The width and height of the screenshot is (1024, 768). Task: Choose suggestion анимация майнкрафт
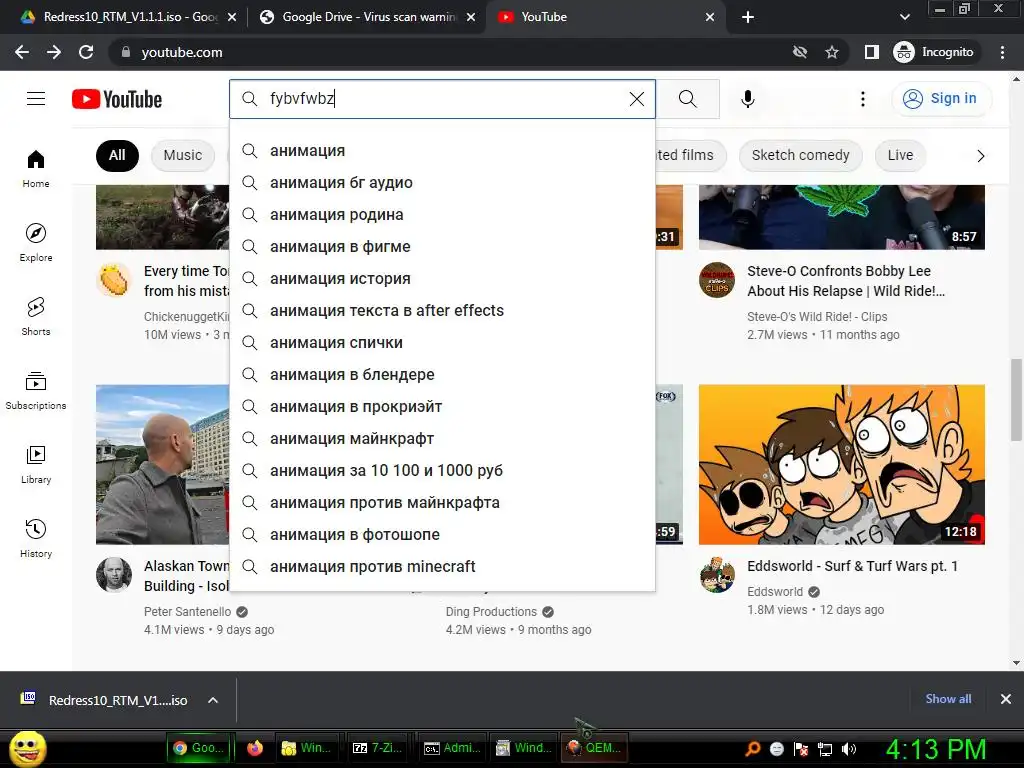click(442, 439)
